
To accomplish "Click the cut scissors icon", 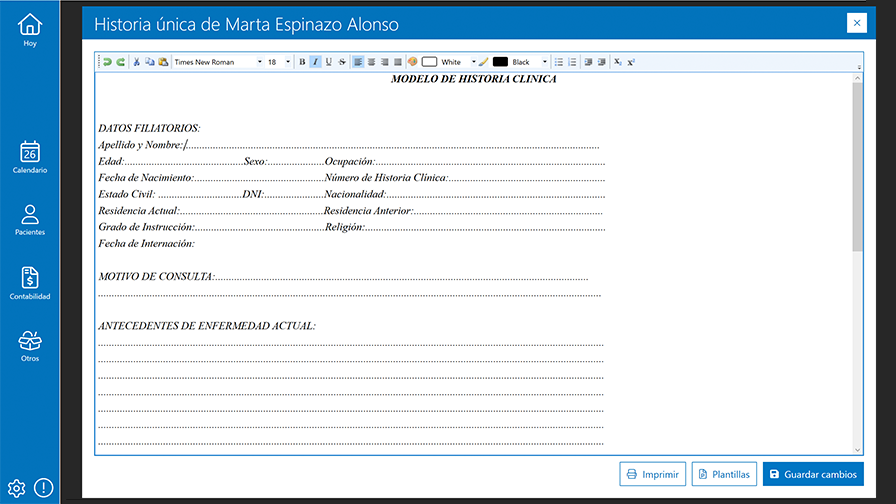I will 137,62.
